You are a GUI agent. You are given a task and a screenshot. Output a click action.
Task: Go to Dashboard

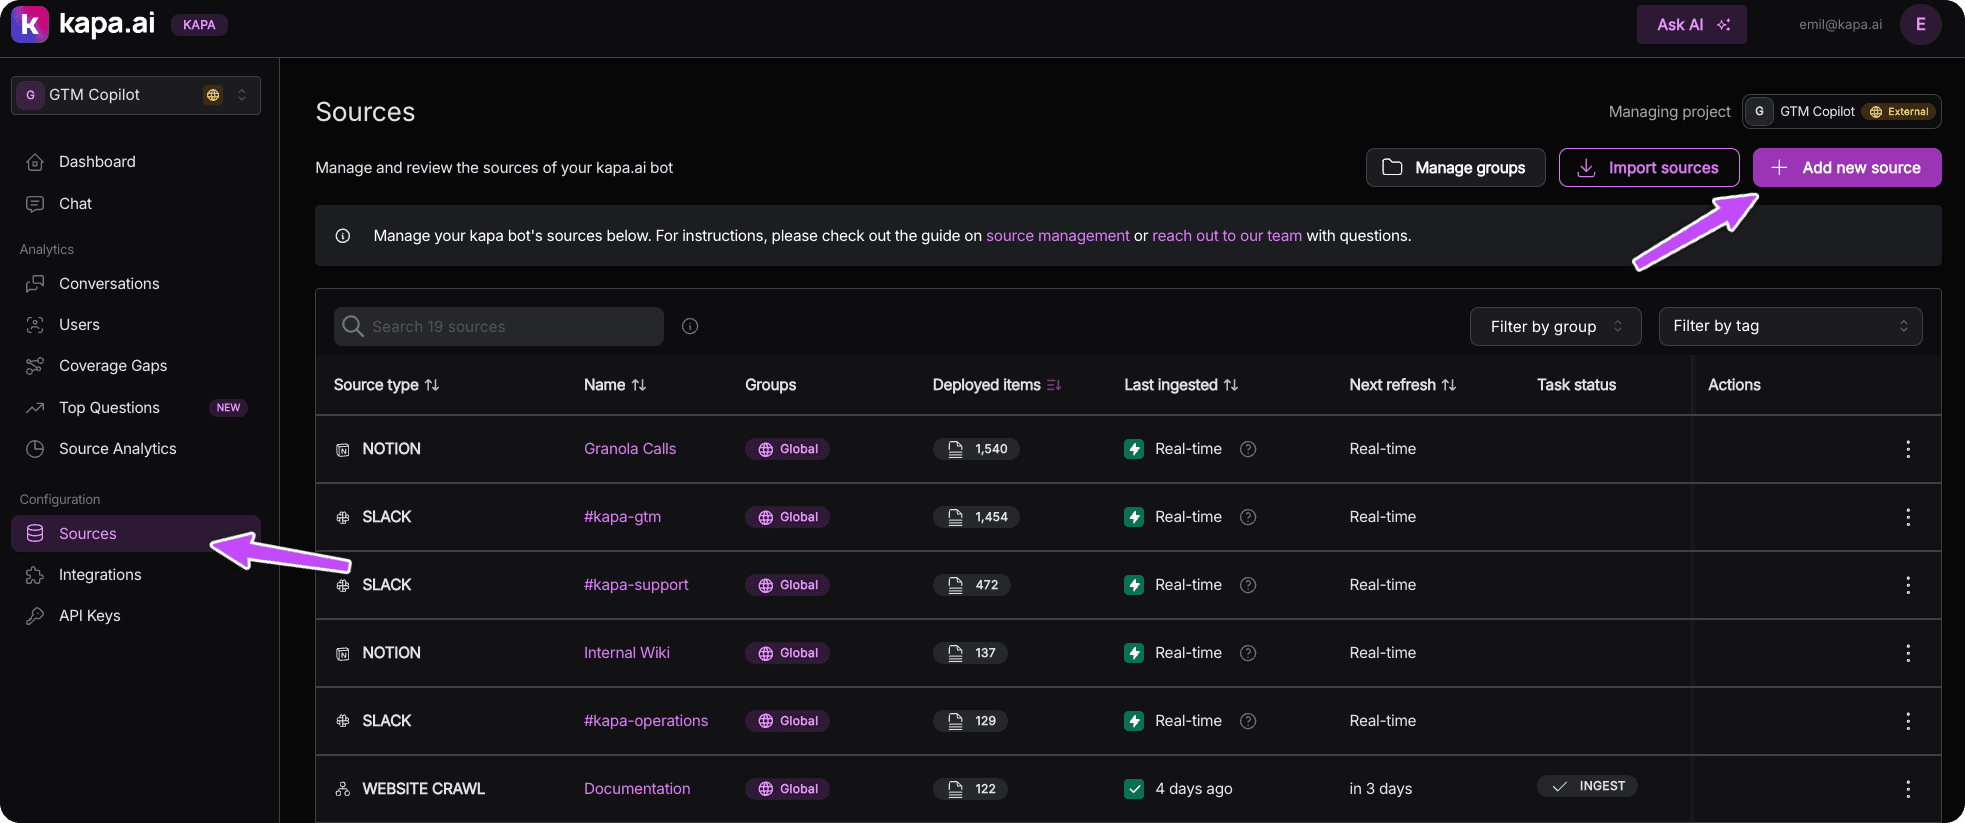tap(97, 162)
